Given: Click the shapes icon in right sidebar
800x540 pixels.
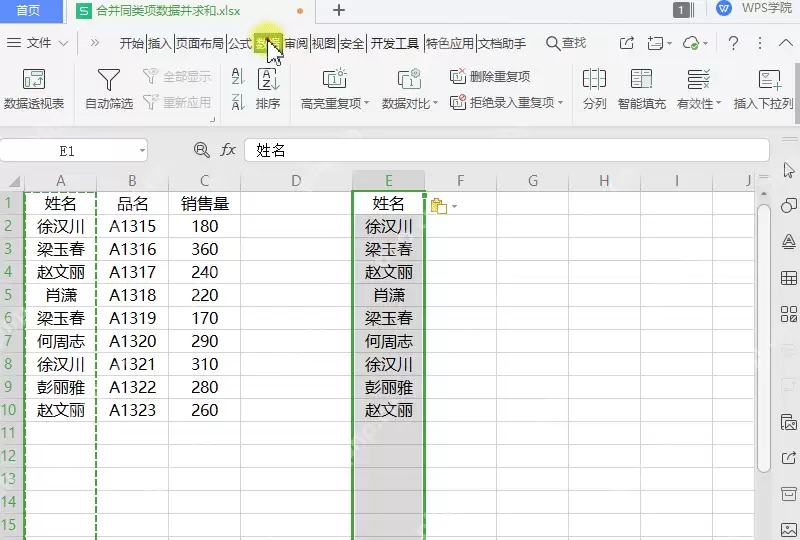Looking at the screenshot, I should (789, 206).
